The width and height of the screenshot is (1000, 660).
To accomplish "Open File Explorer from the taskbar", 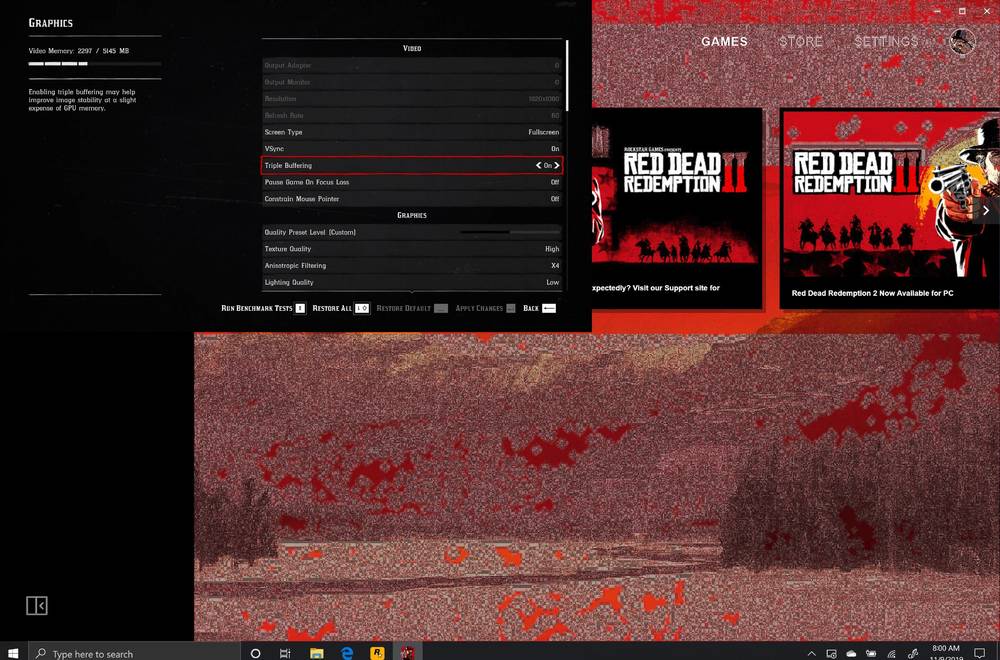I will pos(316,653).
